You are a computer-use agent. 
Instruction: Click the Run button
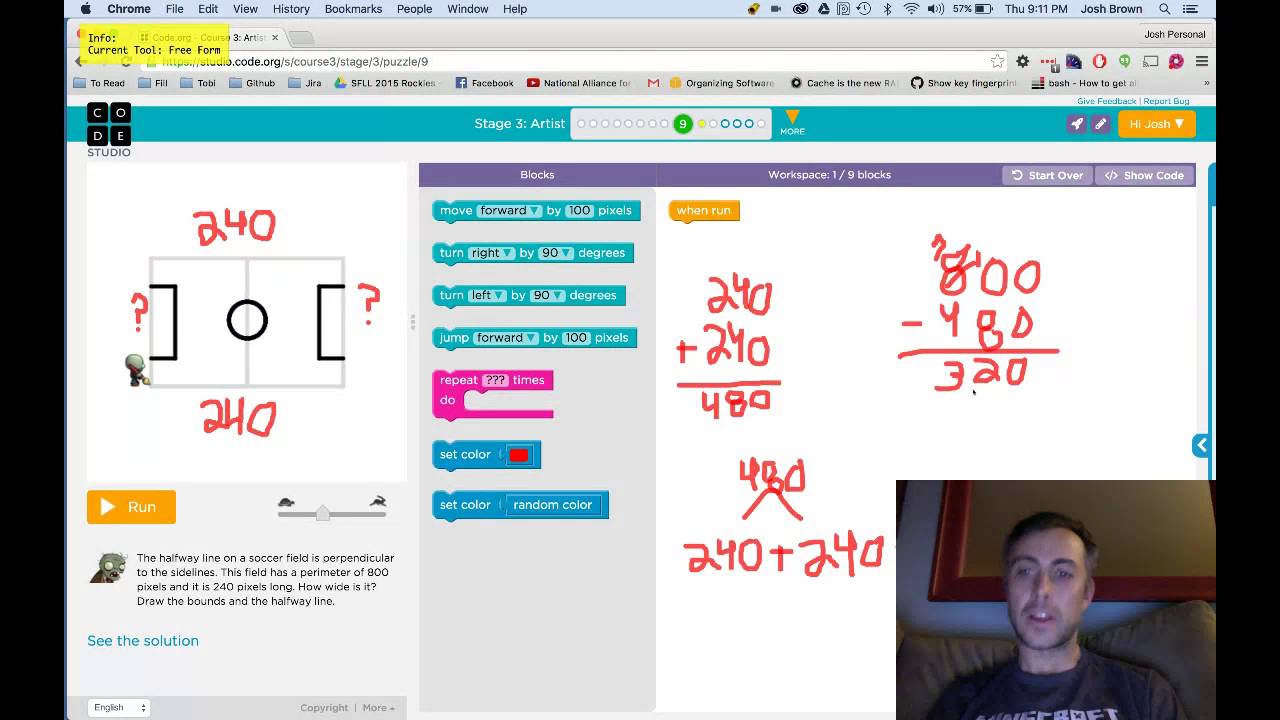click(131, 507)
